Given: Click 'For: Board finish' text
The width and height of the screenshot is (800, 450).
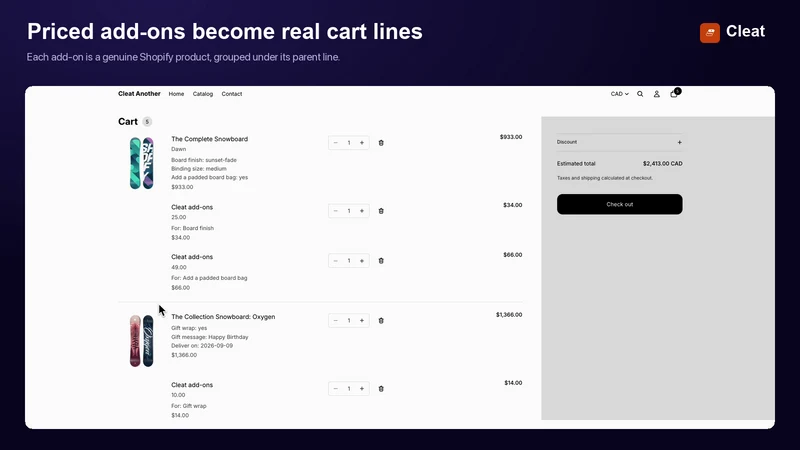Looking at the screenshot, I should point(192,228).
